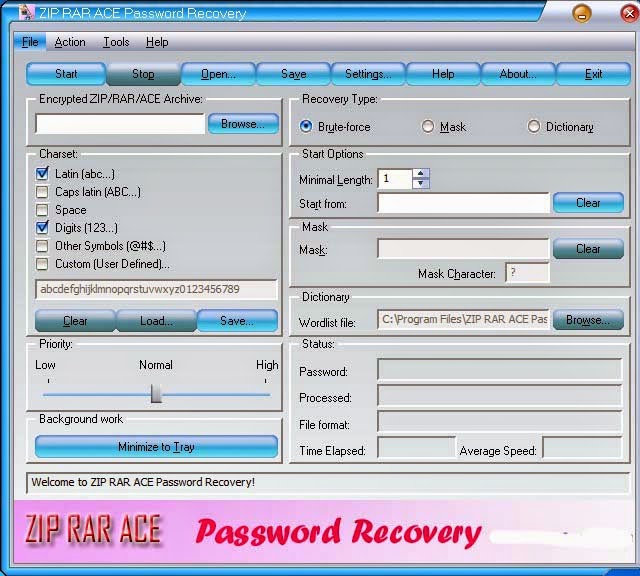
Task: Decrease Minimal Length with down arrow
Action: point(421,183)
